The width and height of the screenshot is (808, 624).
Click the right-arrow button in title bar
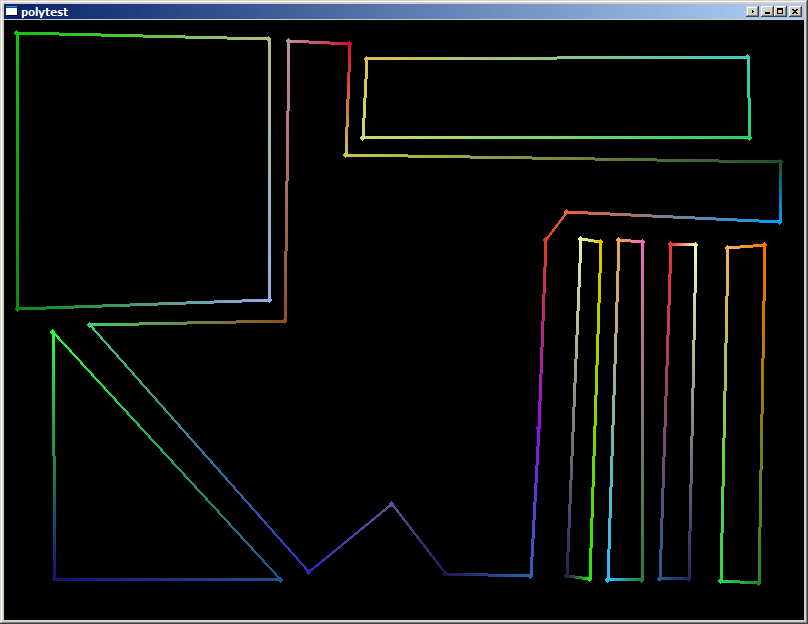(752, 11)
